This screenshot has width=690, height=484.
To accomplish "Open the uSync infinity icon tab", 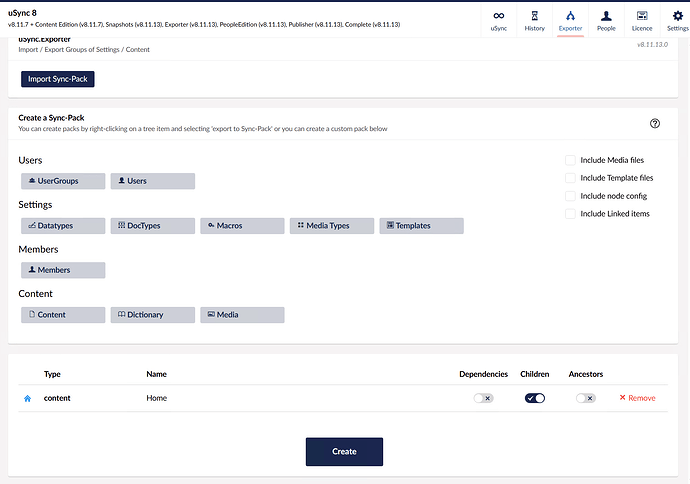I will (x=498, y=20).
